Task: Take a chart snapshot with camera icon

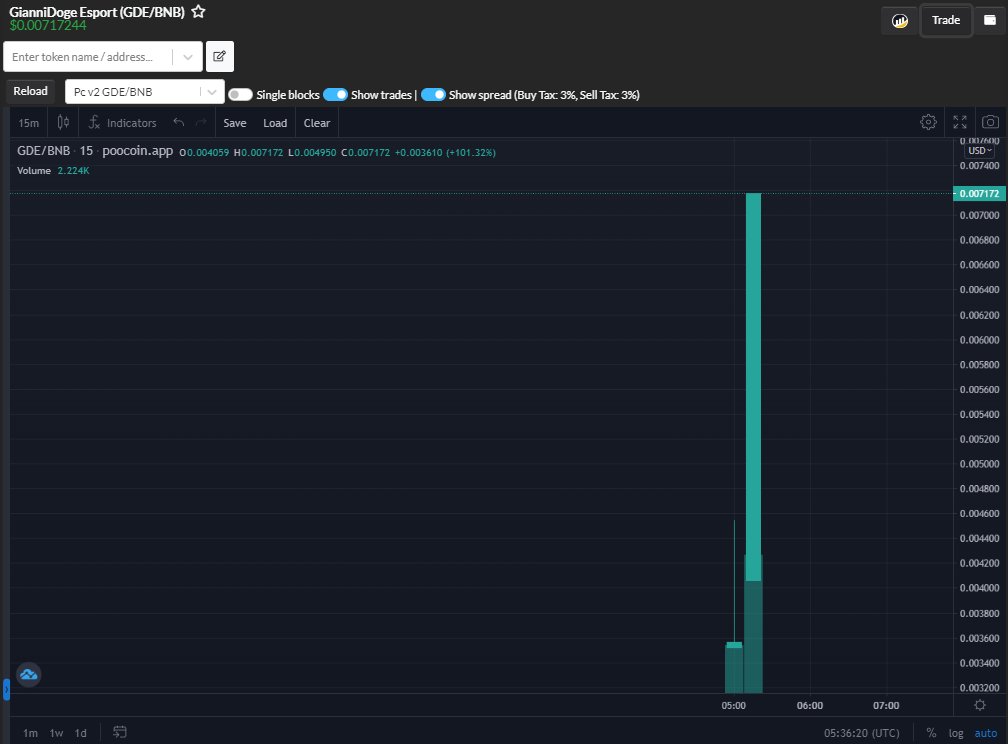Action: click(x=990, y=122)
